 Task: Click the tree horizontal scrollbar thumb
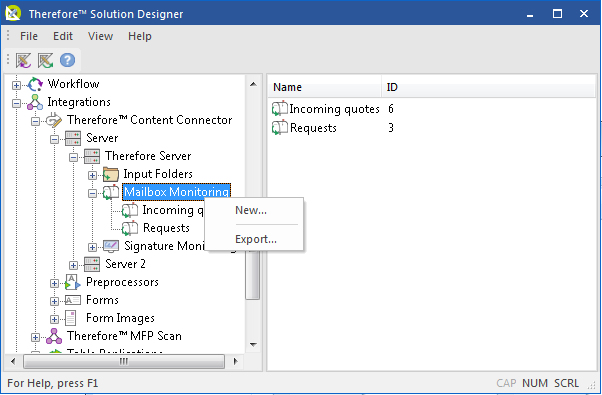click(x=124, y=361)
